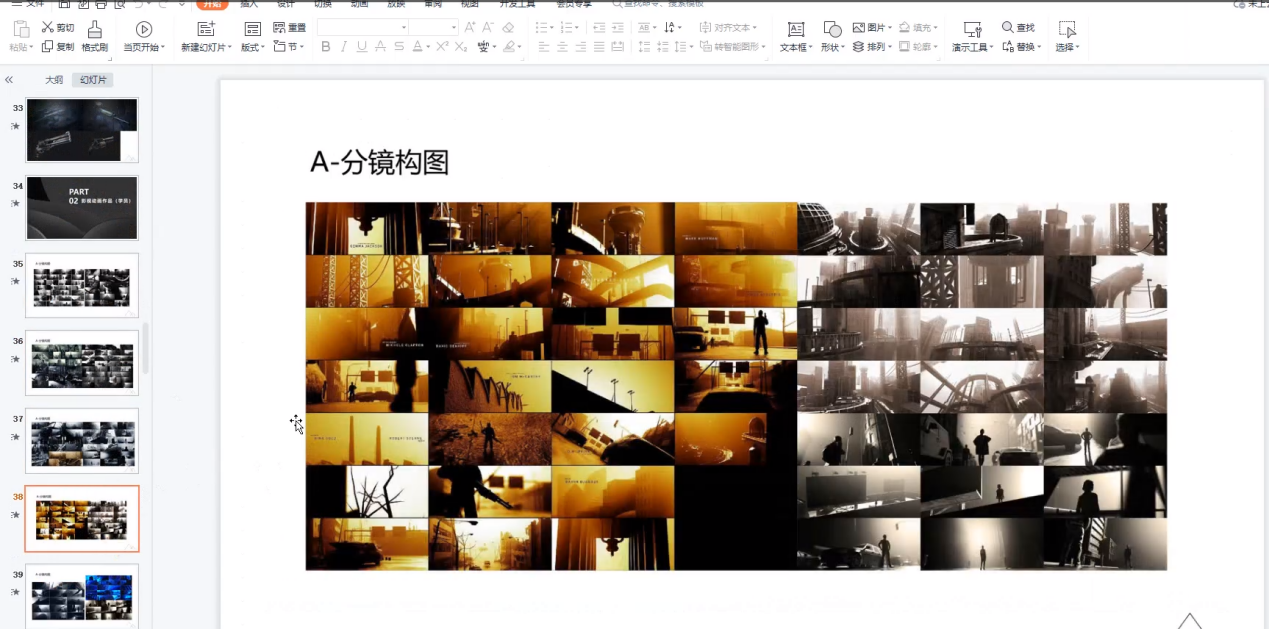Open the font name dropdown

[x=403, y=28]
